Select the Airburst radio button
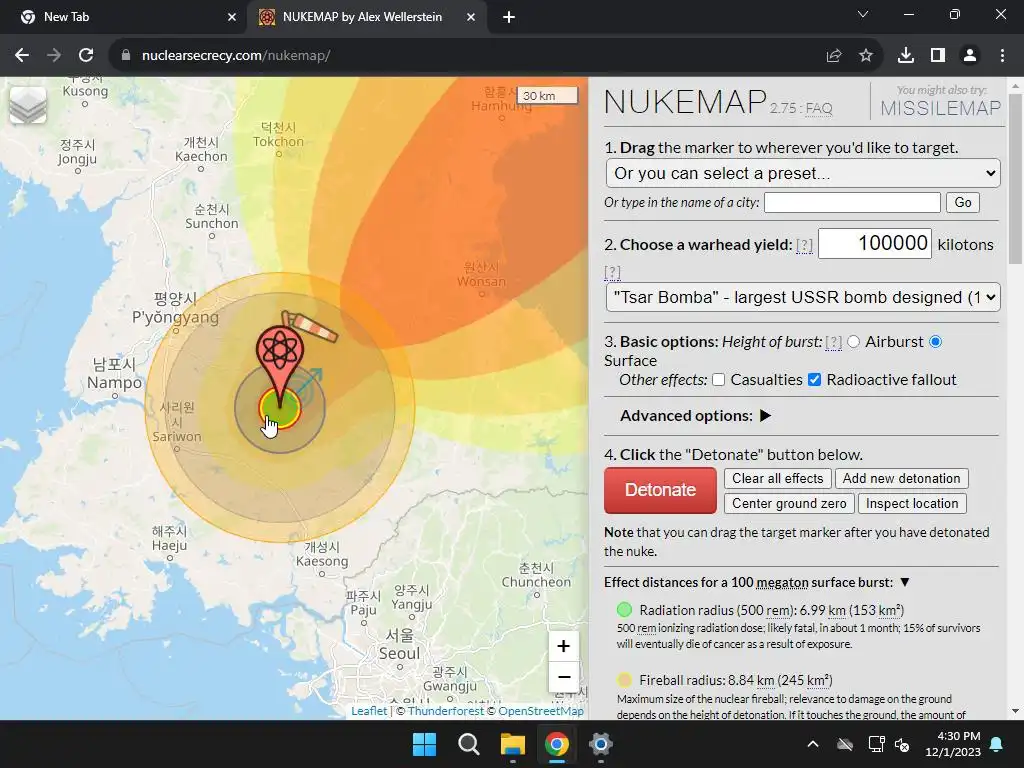This screenshot has width=1024, height=768. coord(854,342)
